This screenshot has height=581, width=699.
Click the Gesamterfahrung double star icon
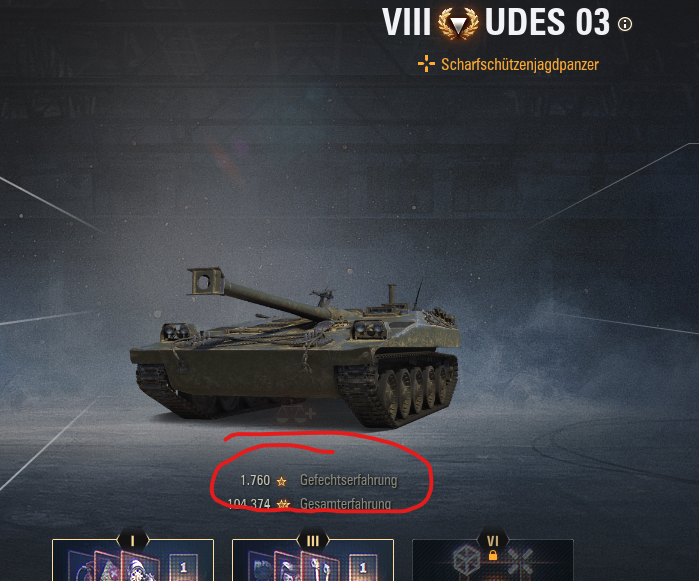283,504
